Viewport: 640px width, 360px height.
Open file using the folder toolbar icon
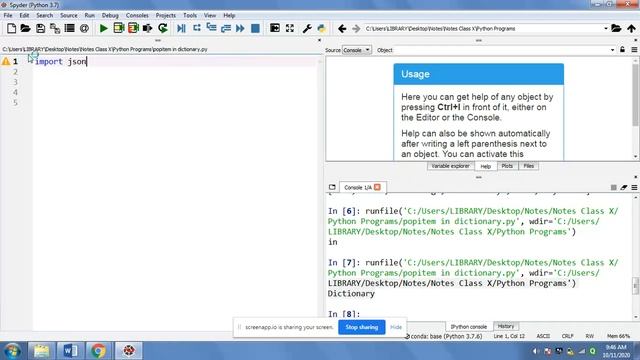point(25,28)
